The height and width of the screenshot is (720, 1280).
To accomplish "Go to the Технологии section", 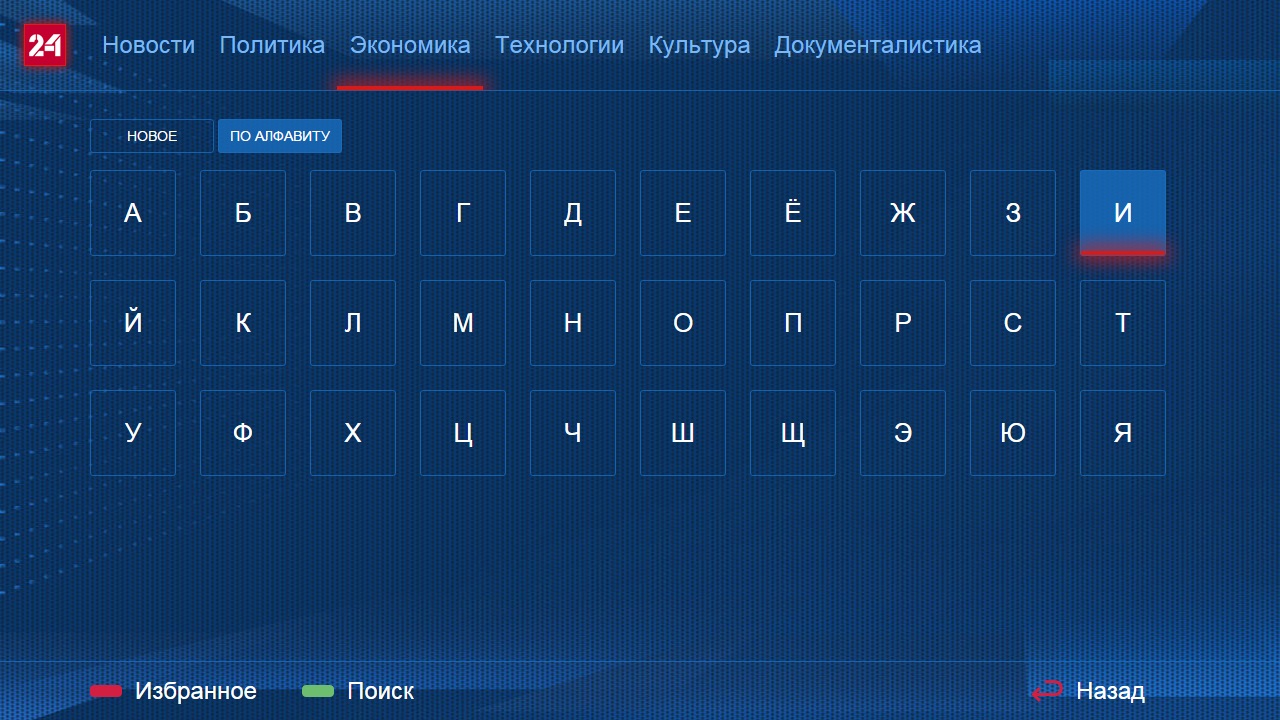I will (x=559, y=45).
